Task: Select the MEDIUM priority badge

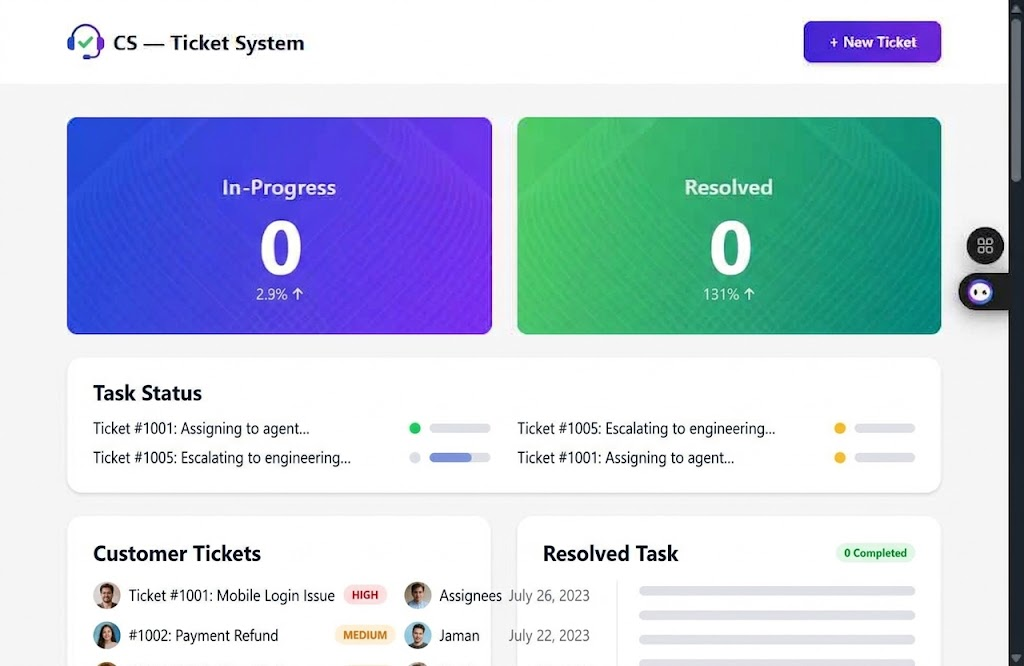Action: pos(365,635)
